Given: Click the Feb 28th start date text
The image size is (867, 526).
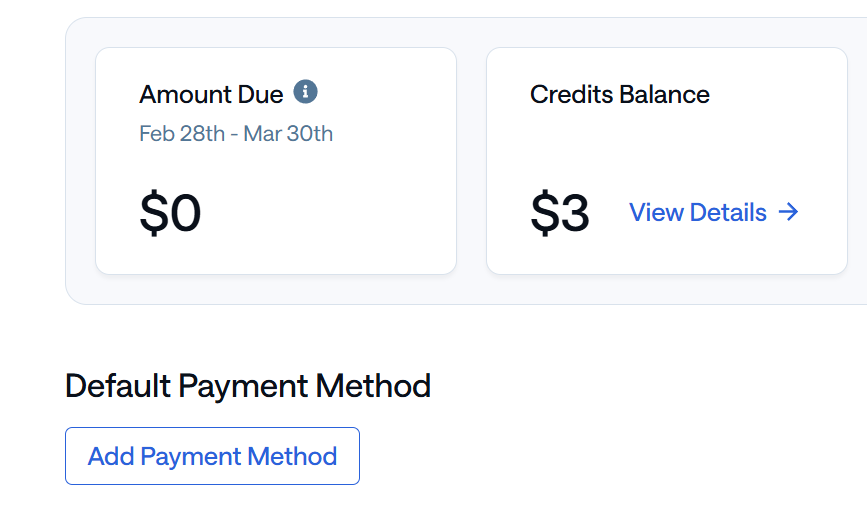Looking at the screenshot, I should click(x=182, y=134).
